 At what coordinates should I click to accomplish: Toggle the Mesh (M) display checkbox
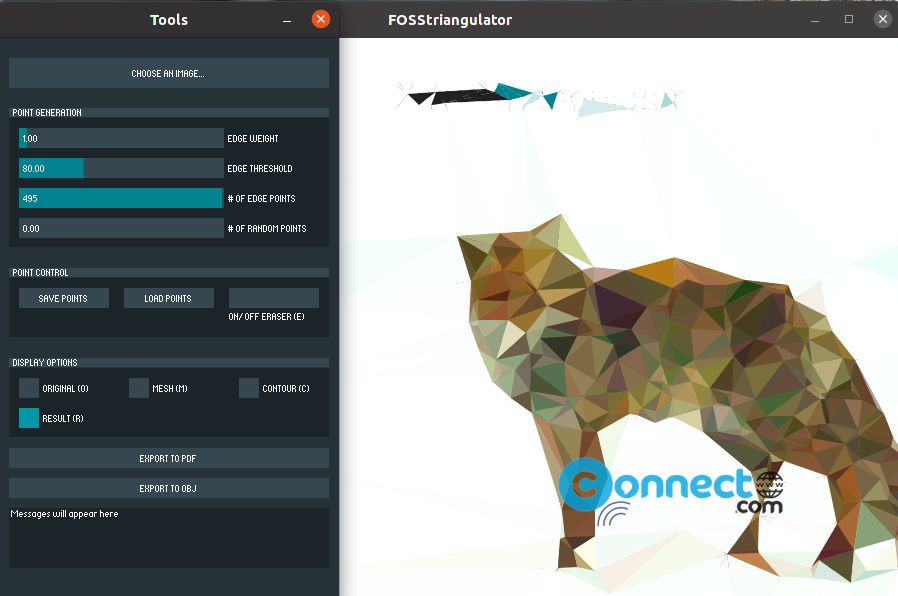(139, 388)
